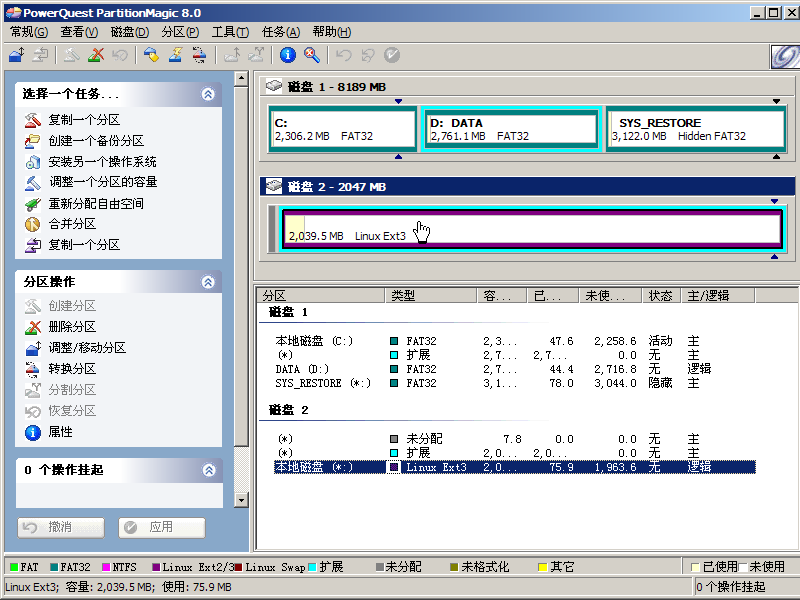Click the 类型 column header
The image size is (800, 600).
431,295
